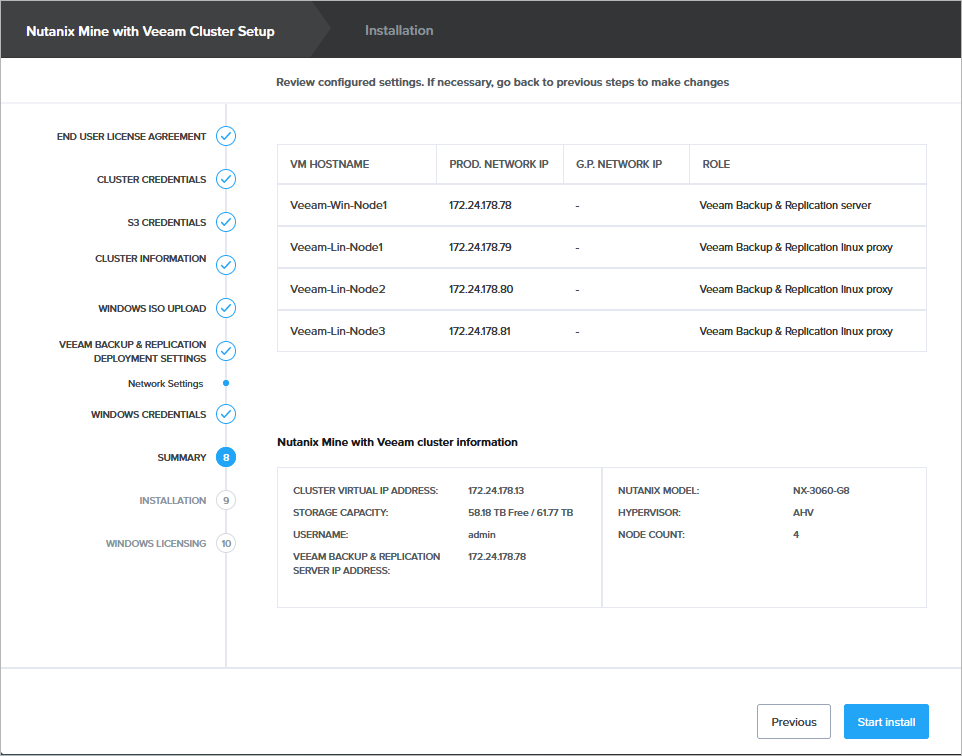Image resolution: width=962 pixels, height=756 pixels.
Task: Click the Network Settings dot marker
Action: [x=226, y=383]
